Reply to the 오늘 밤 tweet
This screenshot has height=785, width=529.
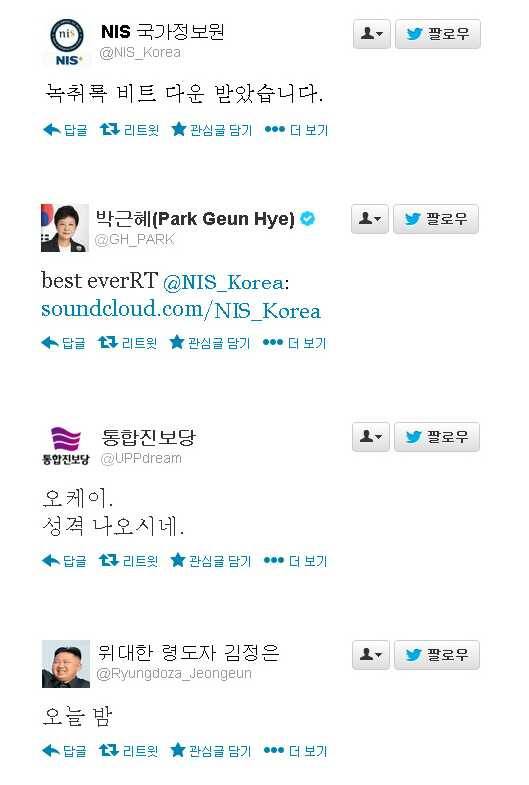[65, 751]
